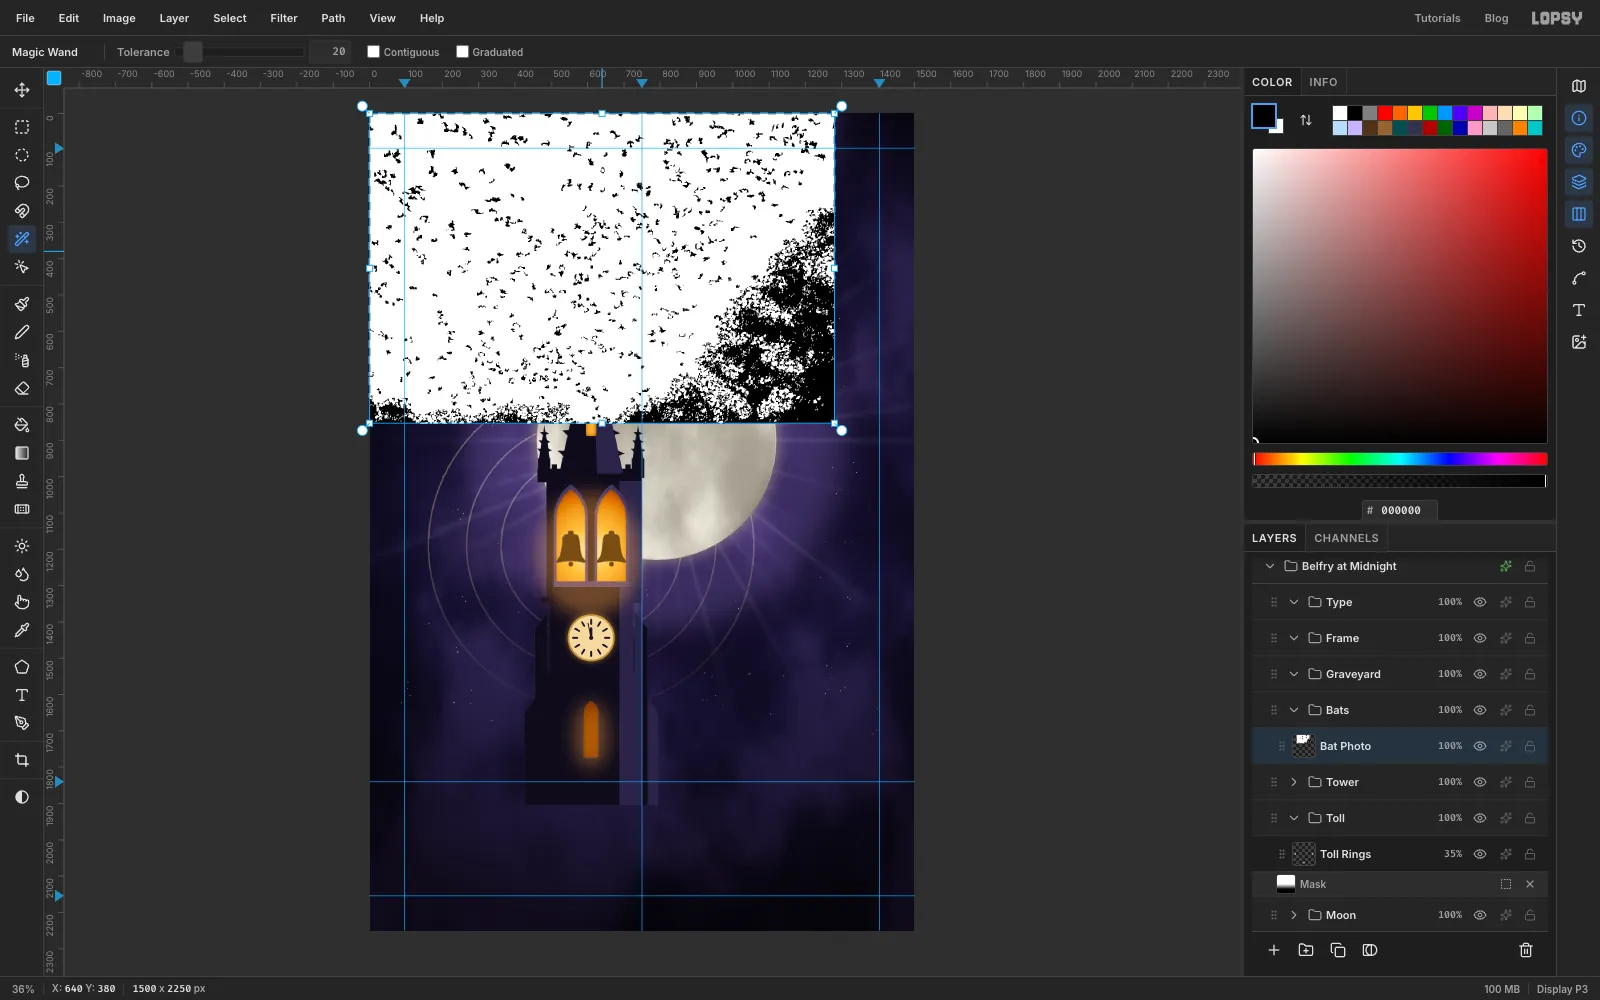Enable the Contiguous checkbox
The image size is (1600, 1000).
click(373, 52)
